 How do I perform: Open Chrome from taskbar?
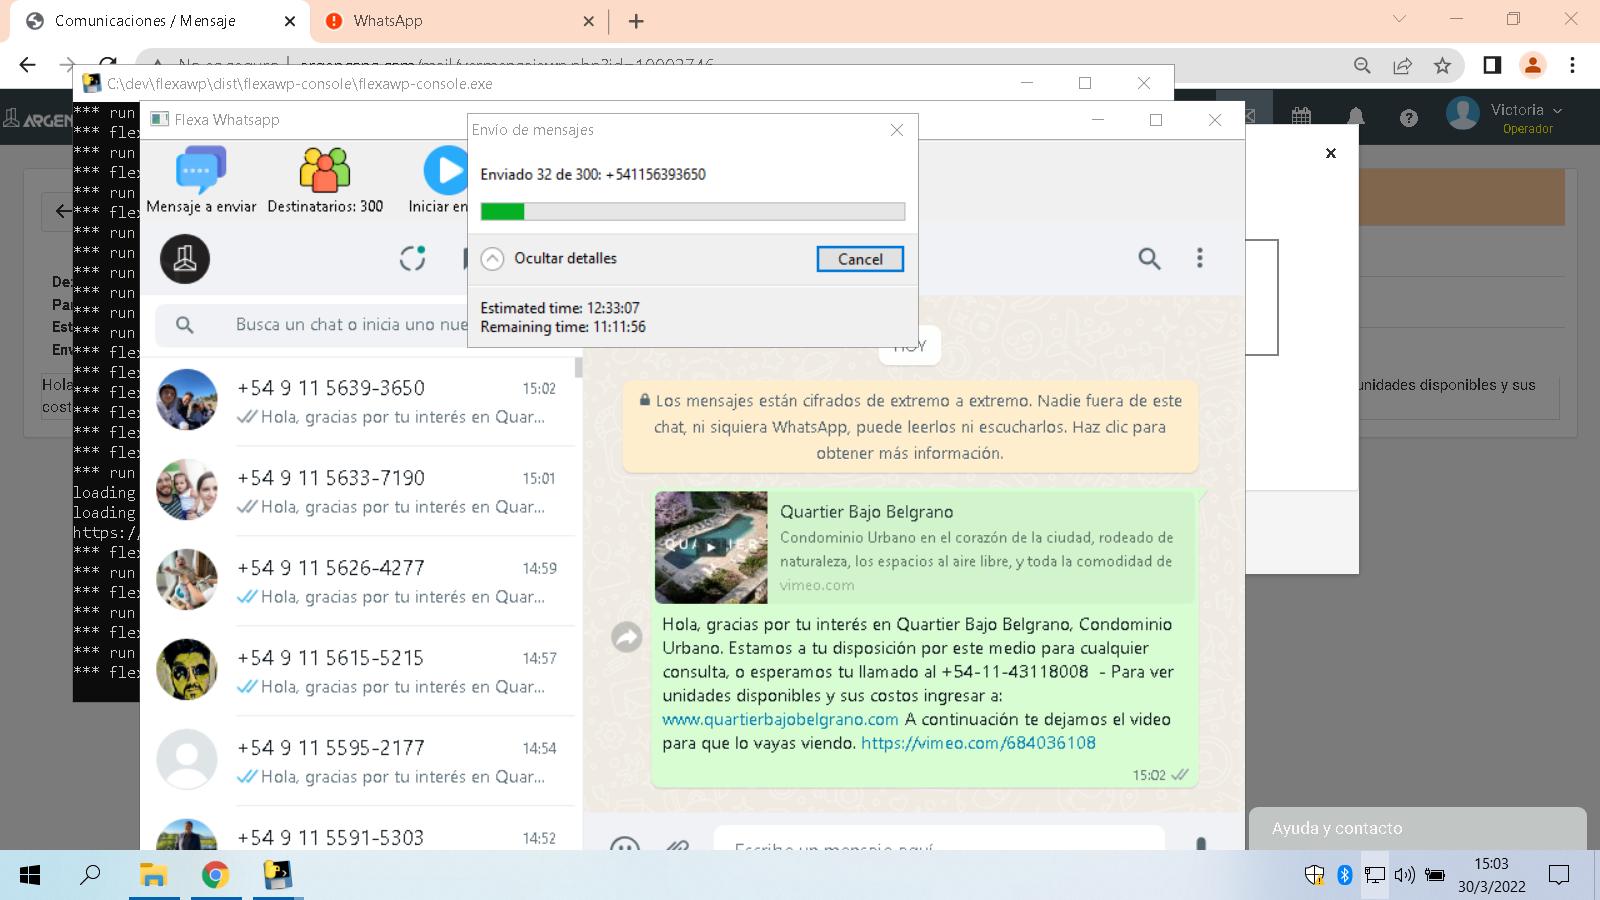[x=215, y=875]
